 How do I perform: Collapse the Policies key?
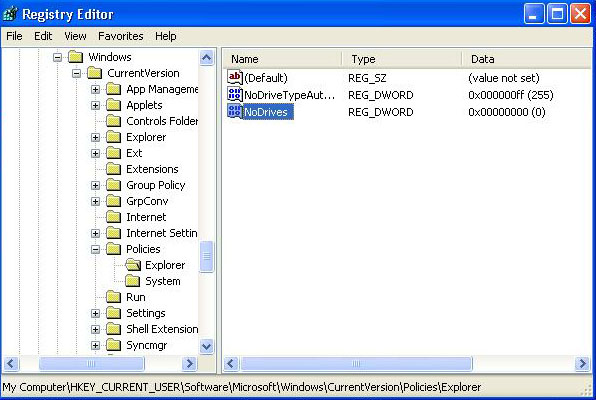[95, 249]
